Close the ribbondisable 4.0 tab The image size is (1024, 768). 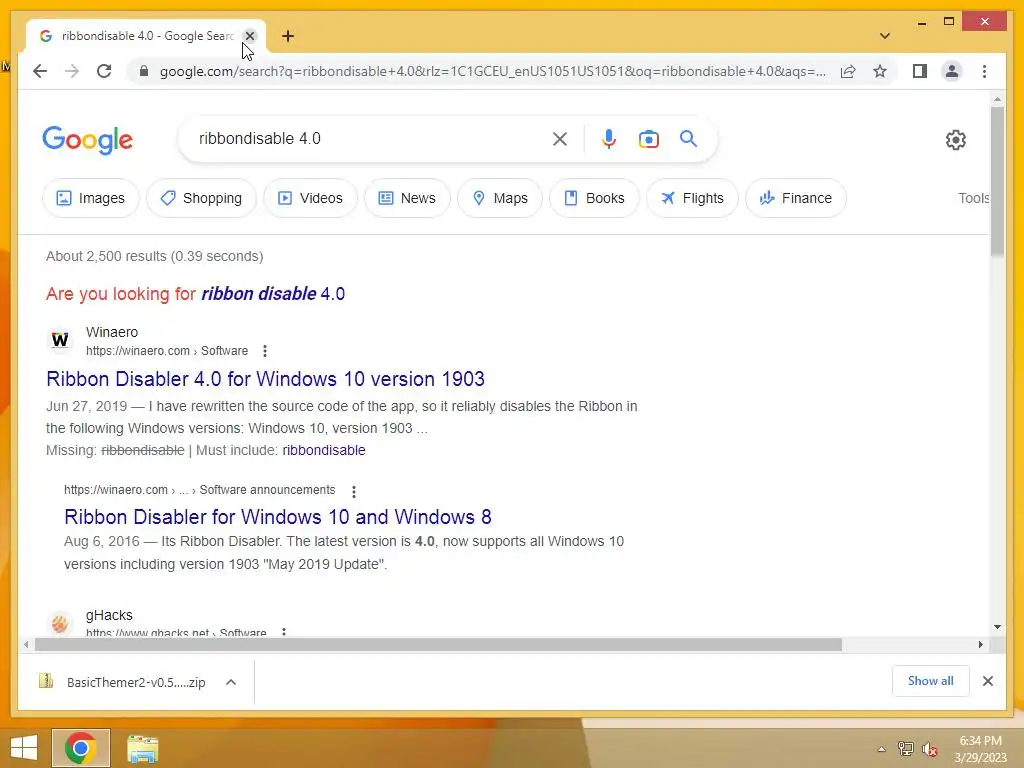tap(250, 36)
